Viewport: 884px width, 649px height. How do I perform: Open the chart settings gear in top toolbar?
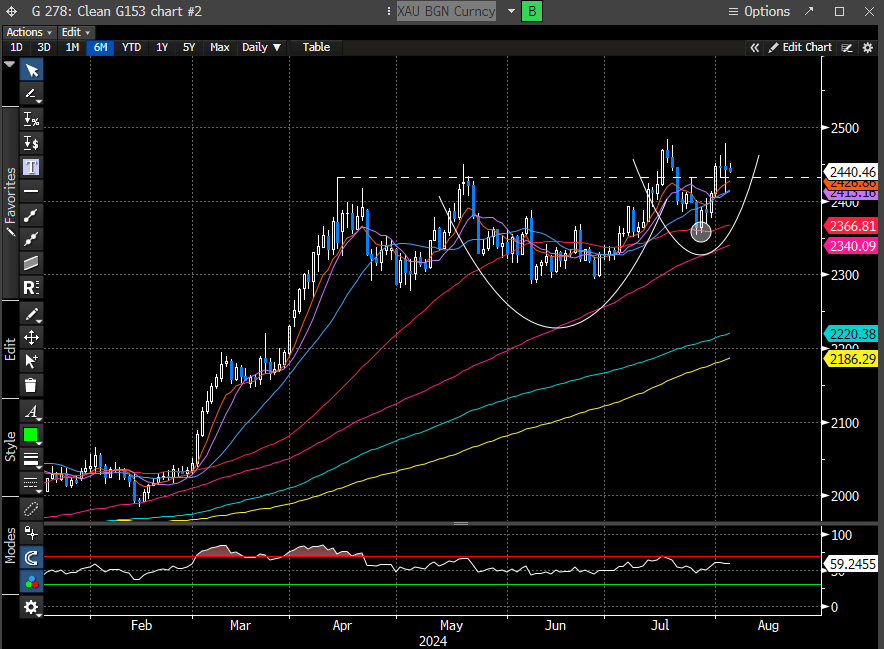point(867,47)
